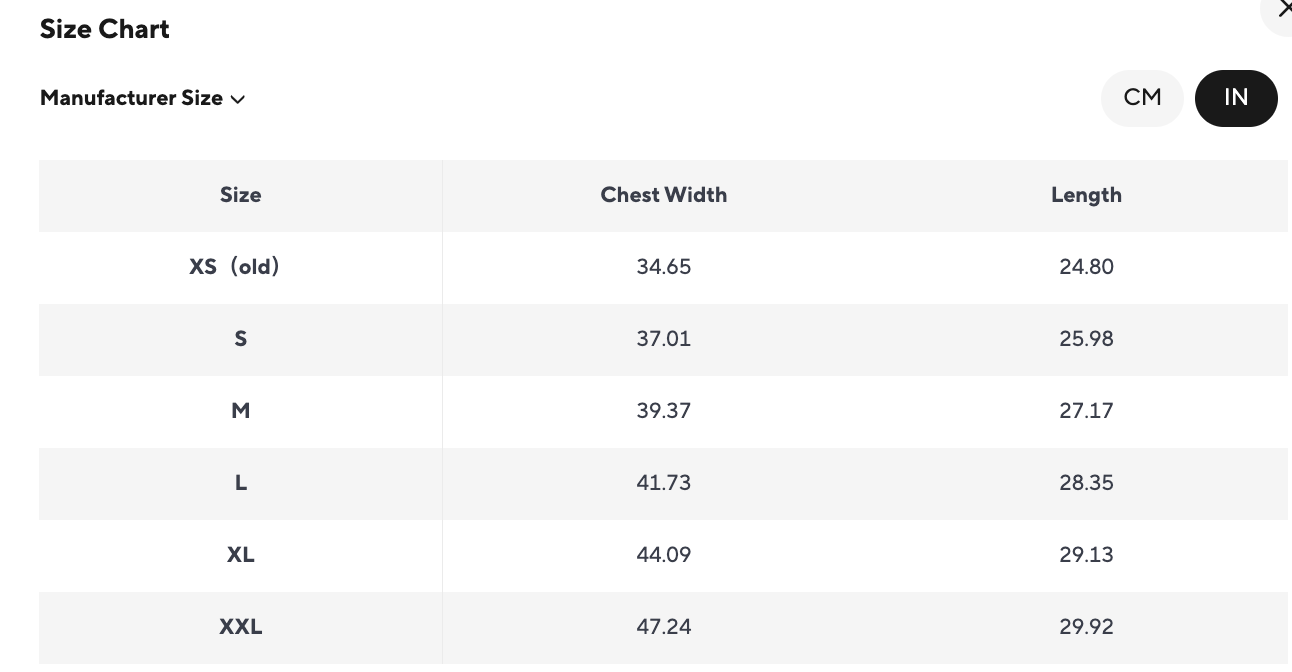The image size is (1292, 672).
Task: Click the 25.98 length value
Action: coord(1086,339)
